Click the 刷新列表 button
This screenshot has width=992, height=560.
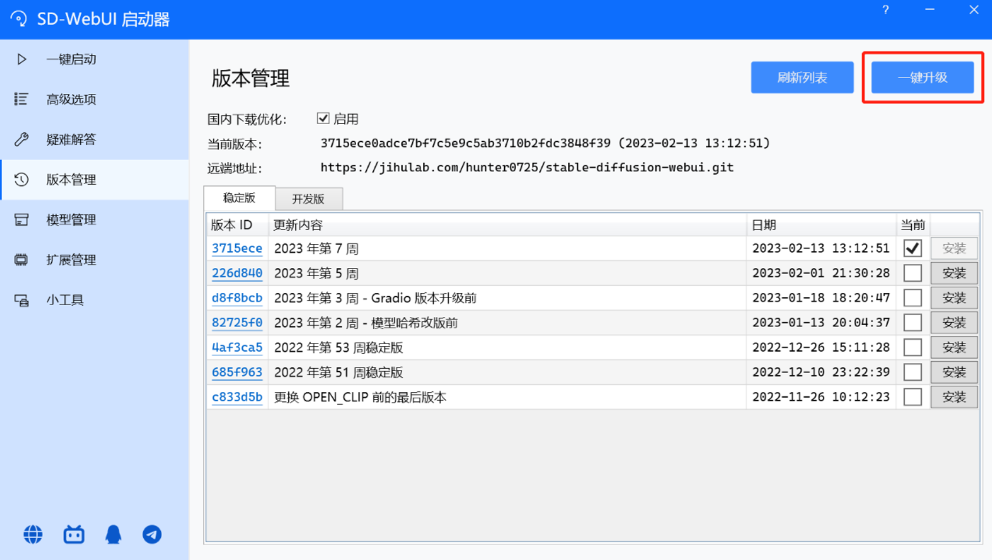[x=802, y=77]
